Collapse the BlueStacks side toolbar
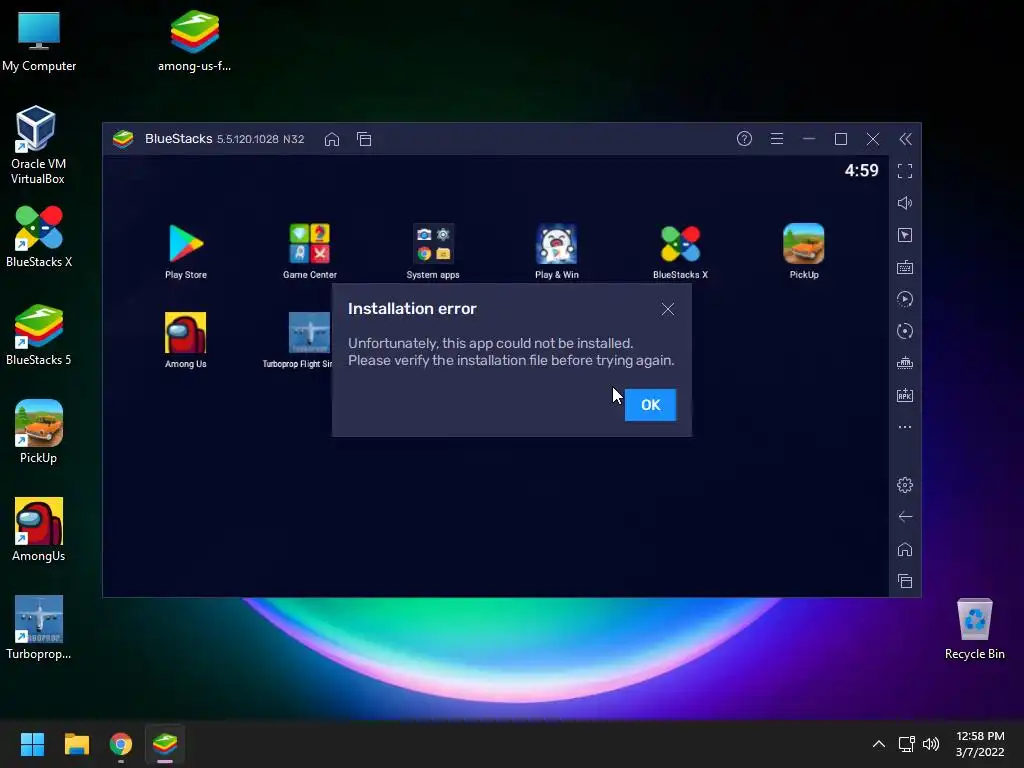 tap(905, 139)
